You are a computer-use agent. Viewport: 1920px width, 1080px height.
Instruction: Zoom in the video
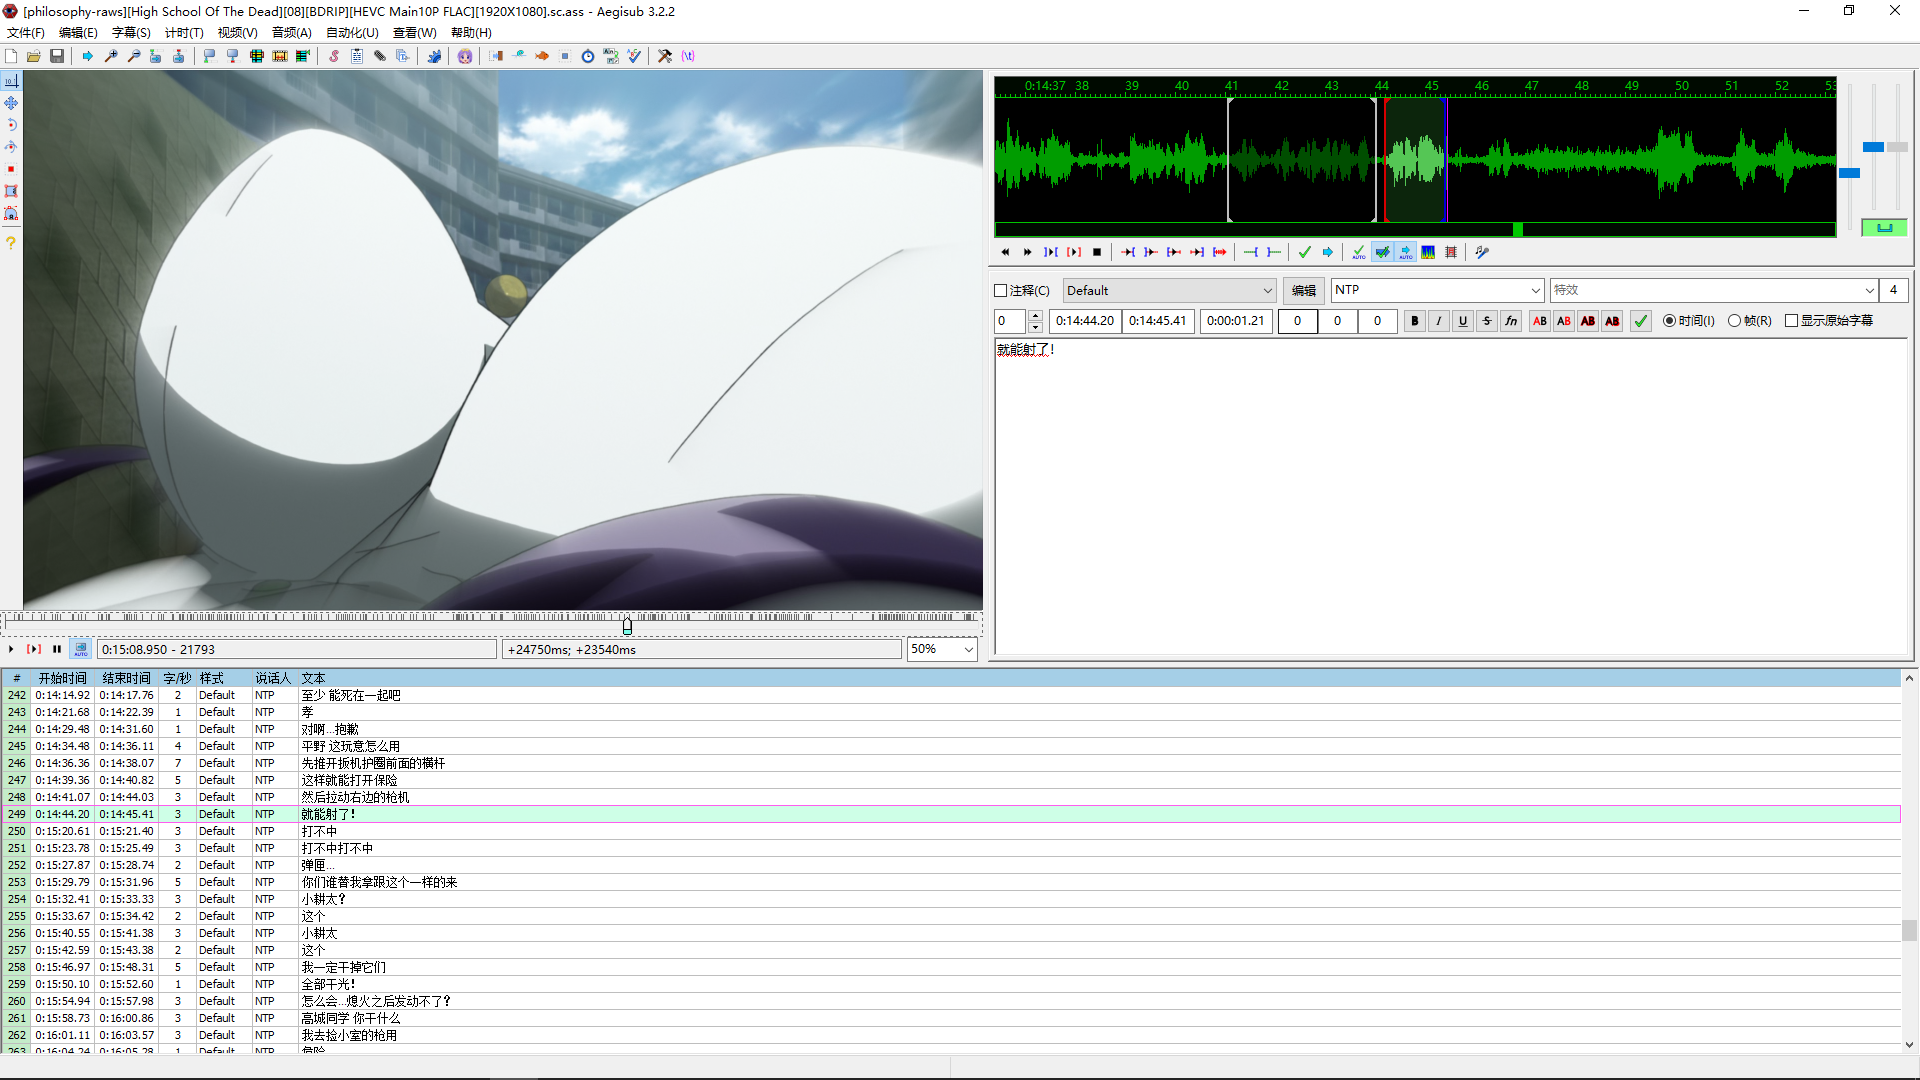[111, 56]
